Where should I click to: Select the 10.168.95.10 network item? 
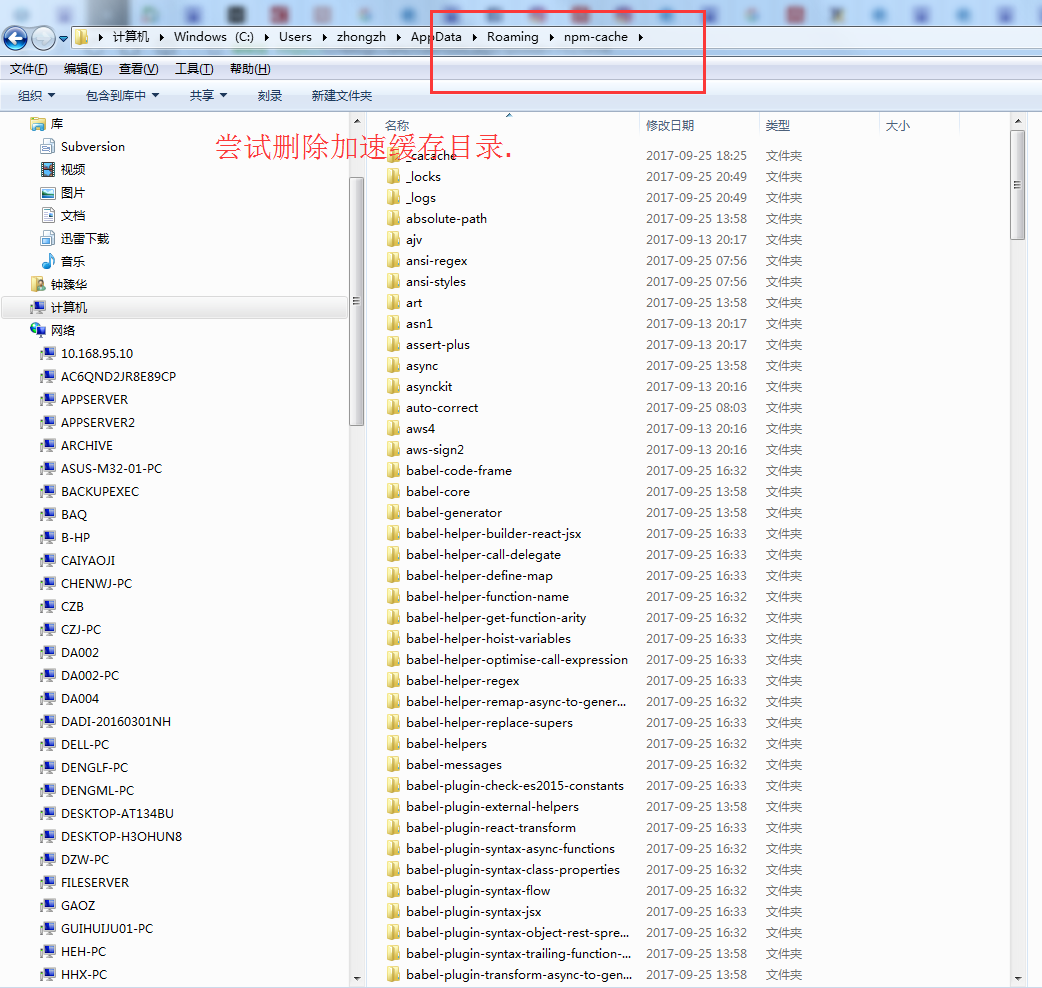pos(97,353)
